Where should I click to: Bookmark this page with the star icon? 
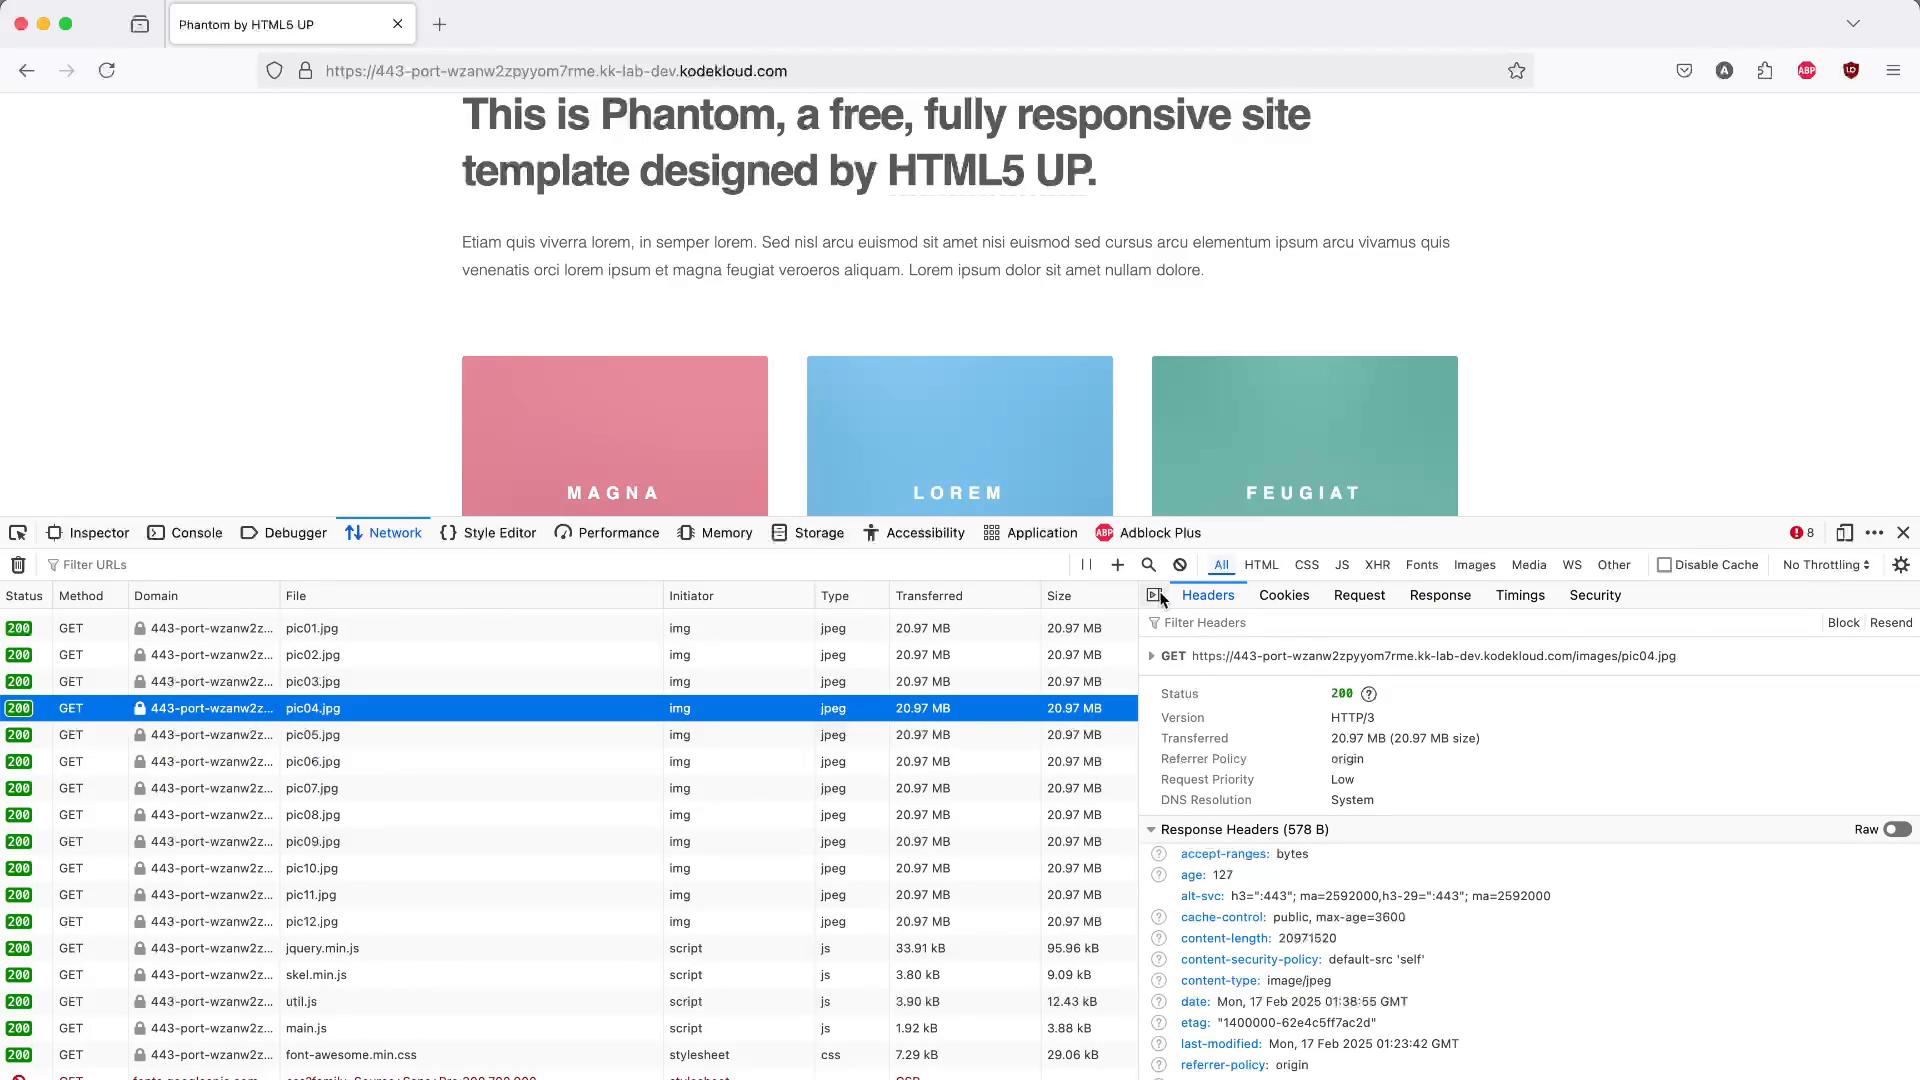(1517, 71)
